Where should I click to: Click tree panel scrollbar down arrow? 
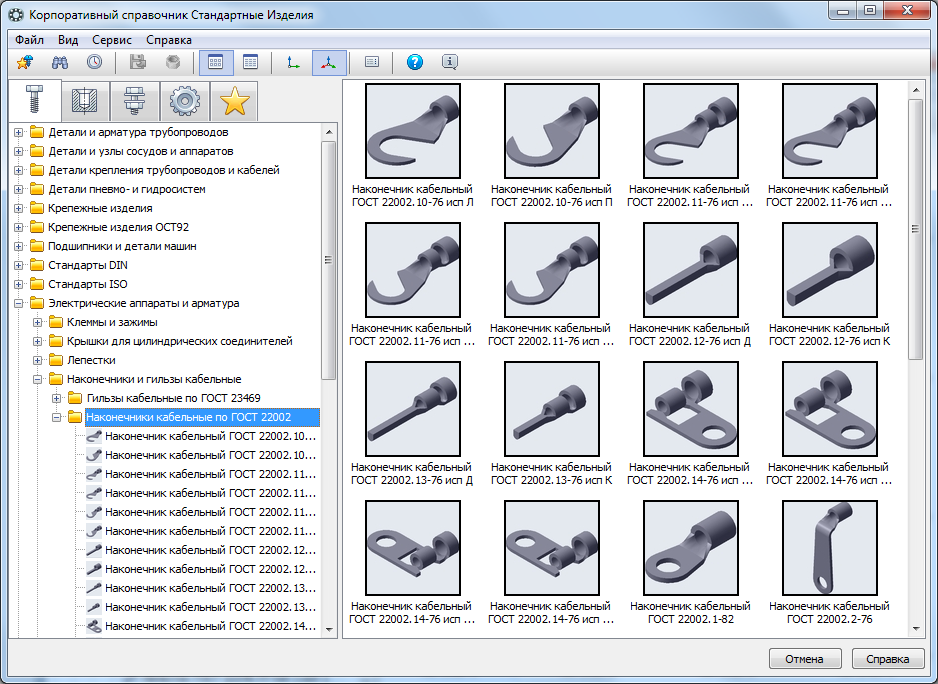coord(328,629)
